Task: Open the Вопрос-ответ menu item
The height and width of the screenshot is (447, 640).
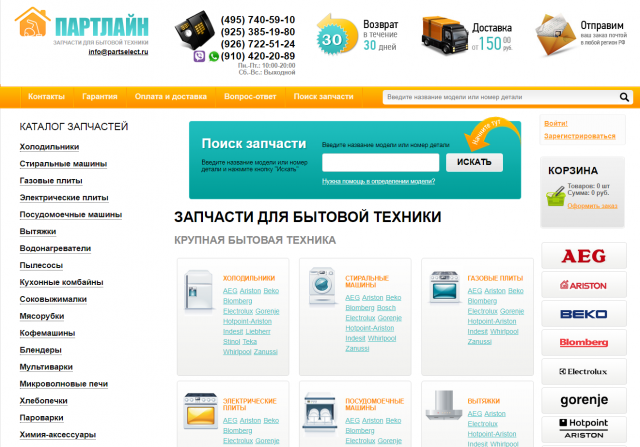Action: pos(250,97)
